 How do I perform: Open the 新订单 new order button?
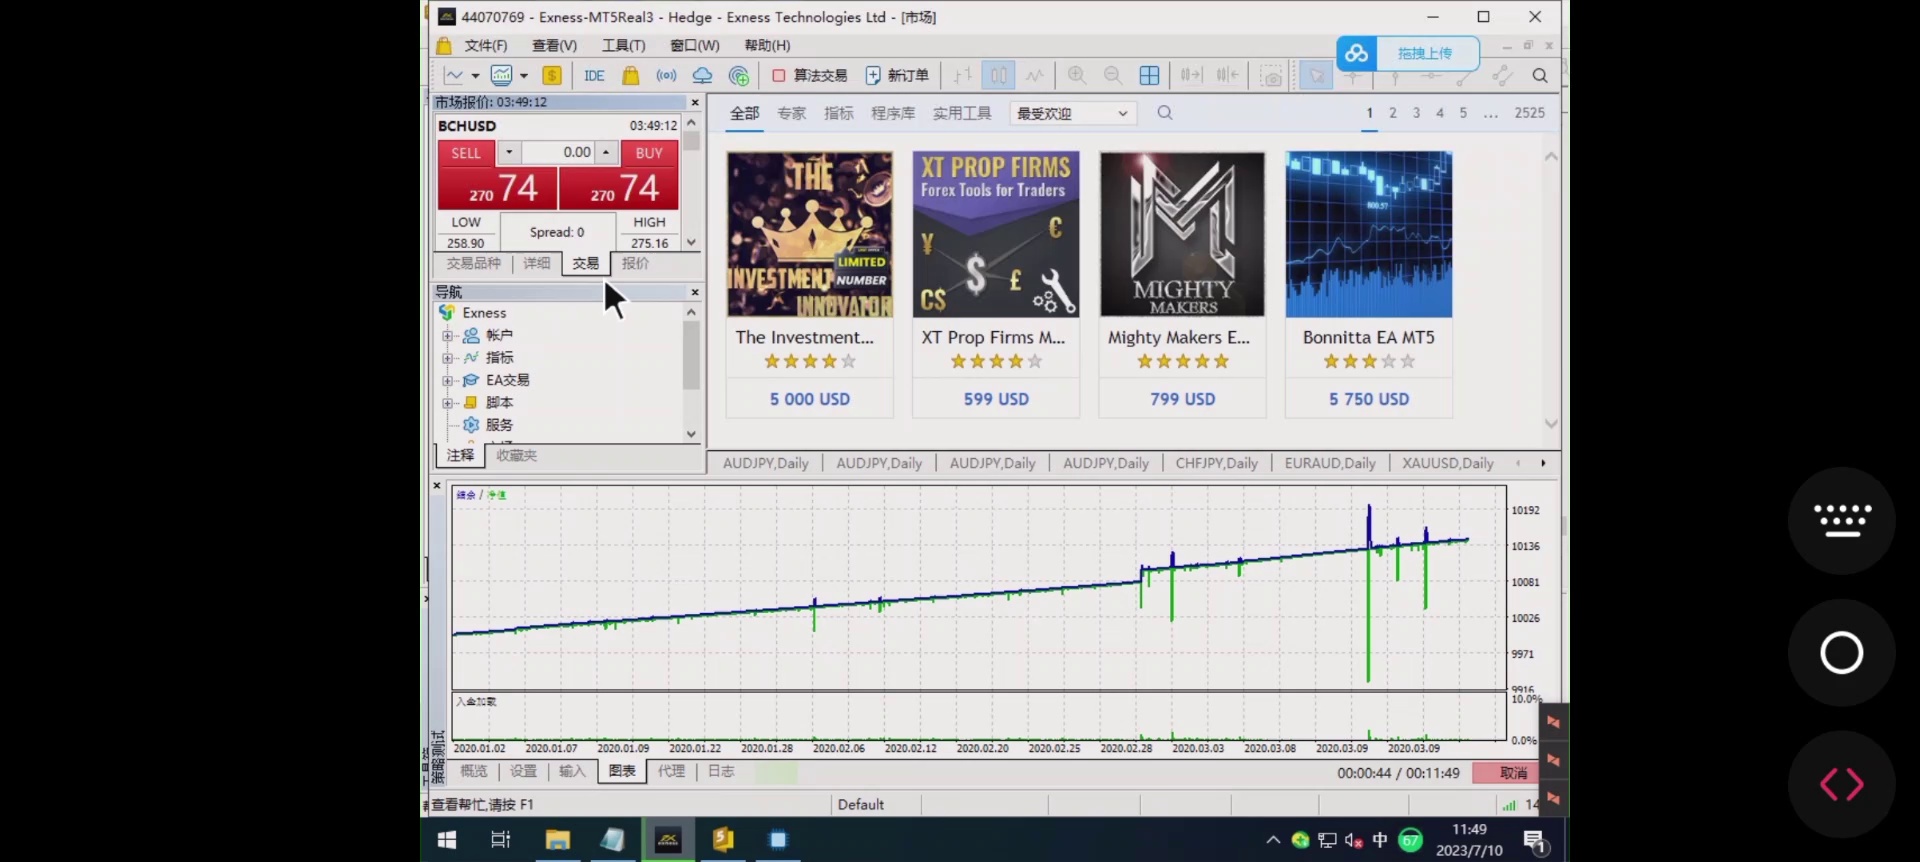pos(897,76)
